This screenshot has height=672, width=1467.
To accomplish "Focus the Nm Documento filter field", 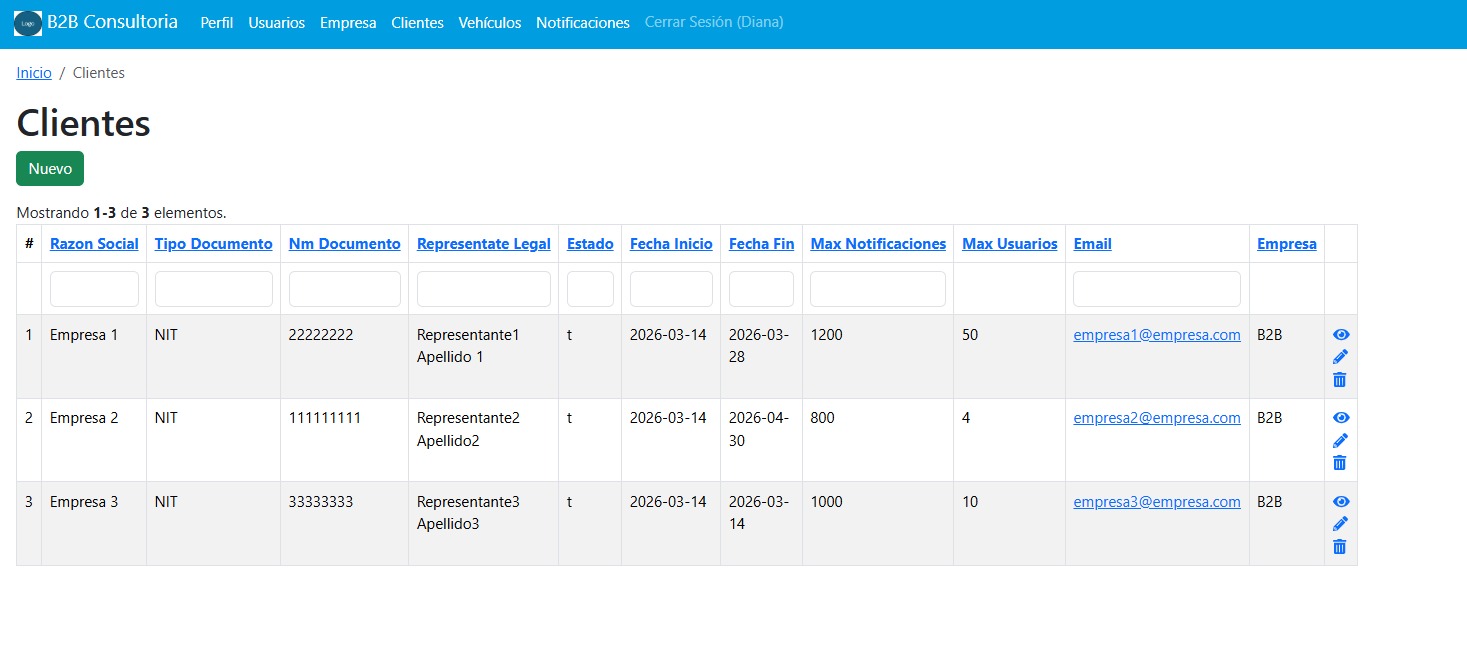I will tap(345, 289).
